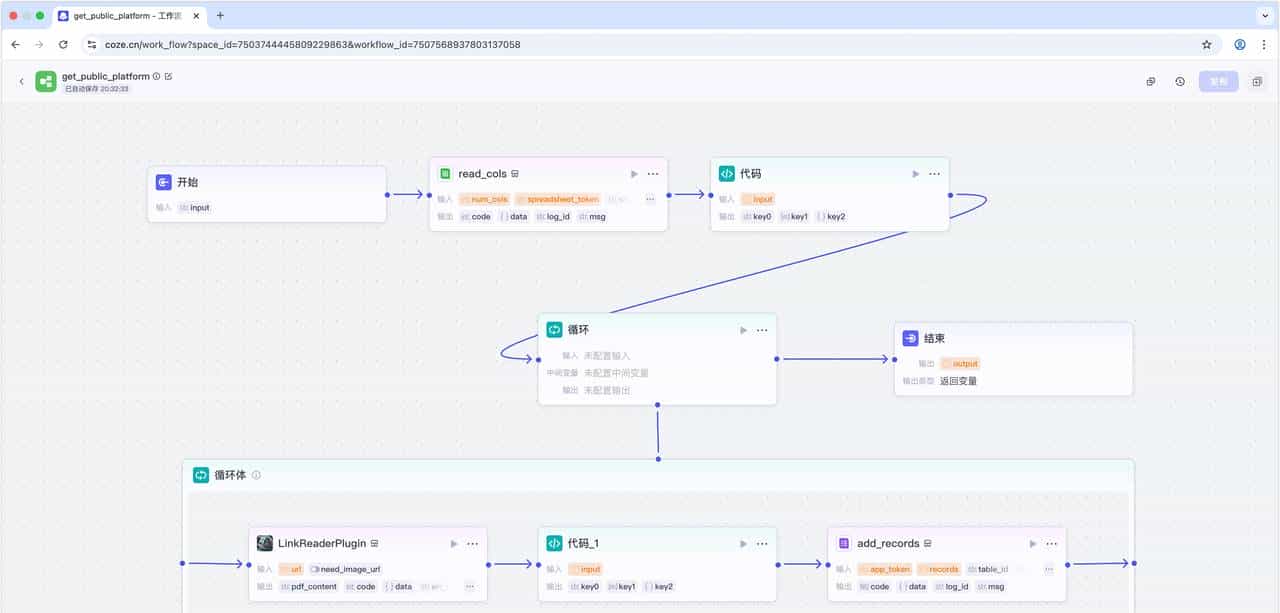Click the 循环 loop node icon

coord(554,330)
